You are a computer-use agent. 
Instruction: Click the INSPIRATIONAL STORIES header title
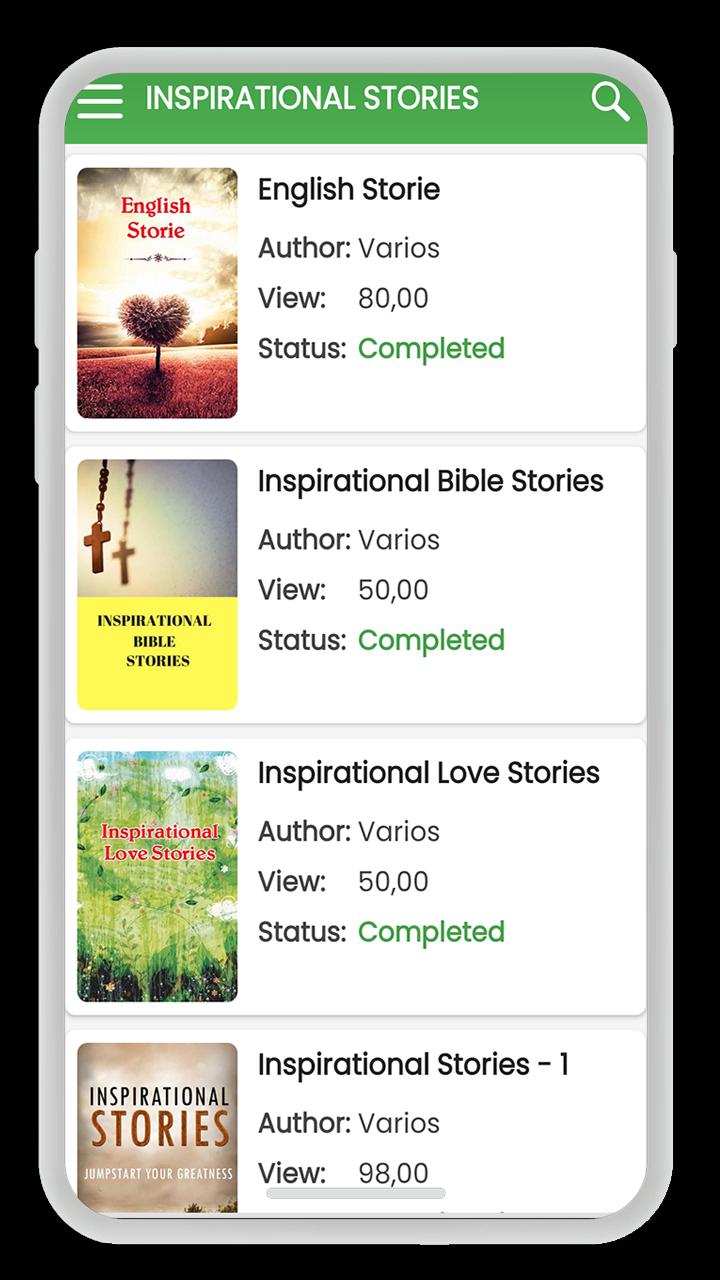coord(312,98)
